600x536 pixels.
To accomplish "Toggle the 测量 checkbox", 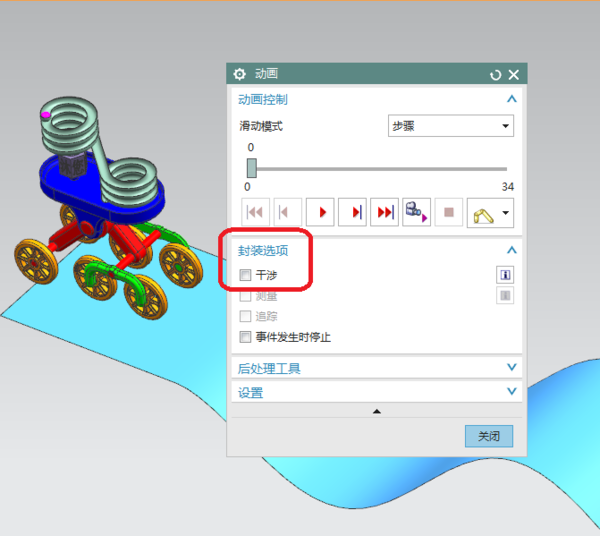I will tap(245, 296).
